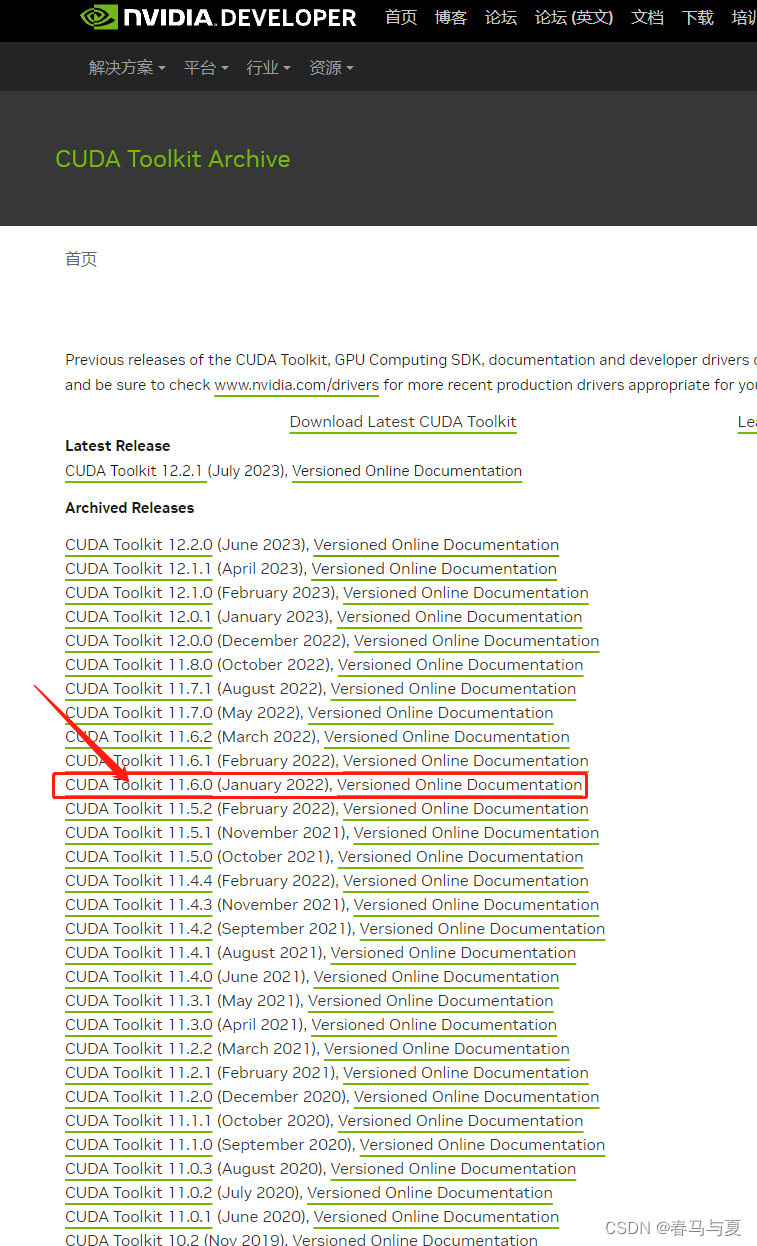Open CUDA Toolkit 12.1.0 link
Viewport: 757px width, 1246px height.
[139, 593]
